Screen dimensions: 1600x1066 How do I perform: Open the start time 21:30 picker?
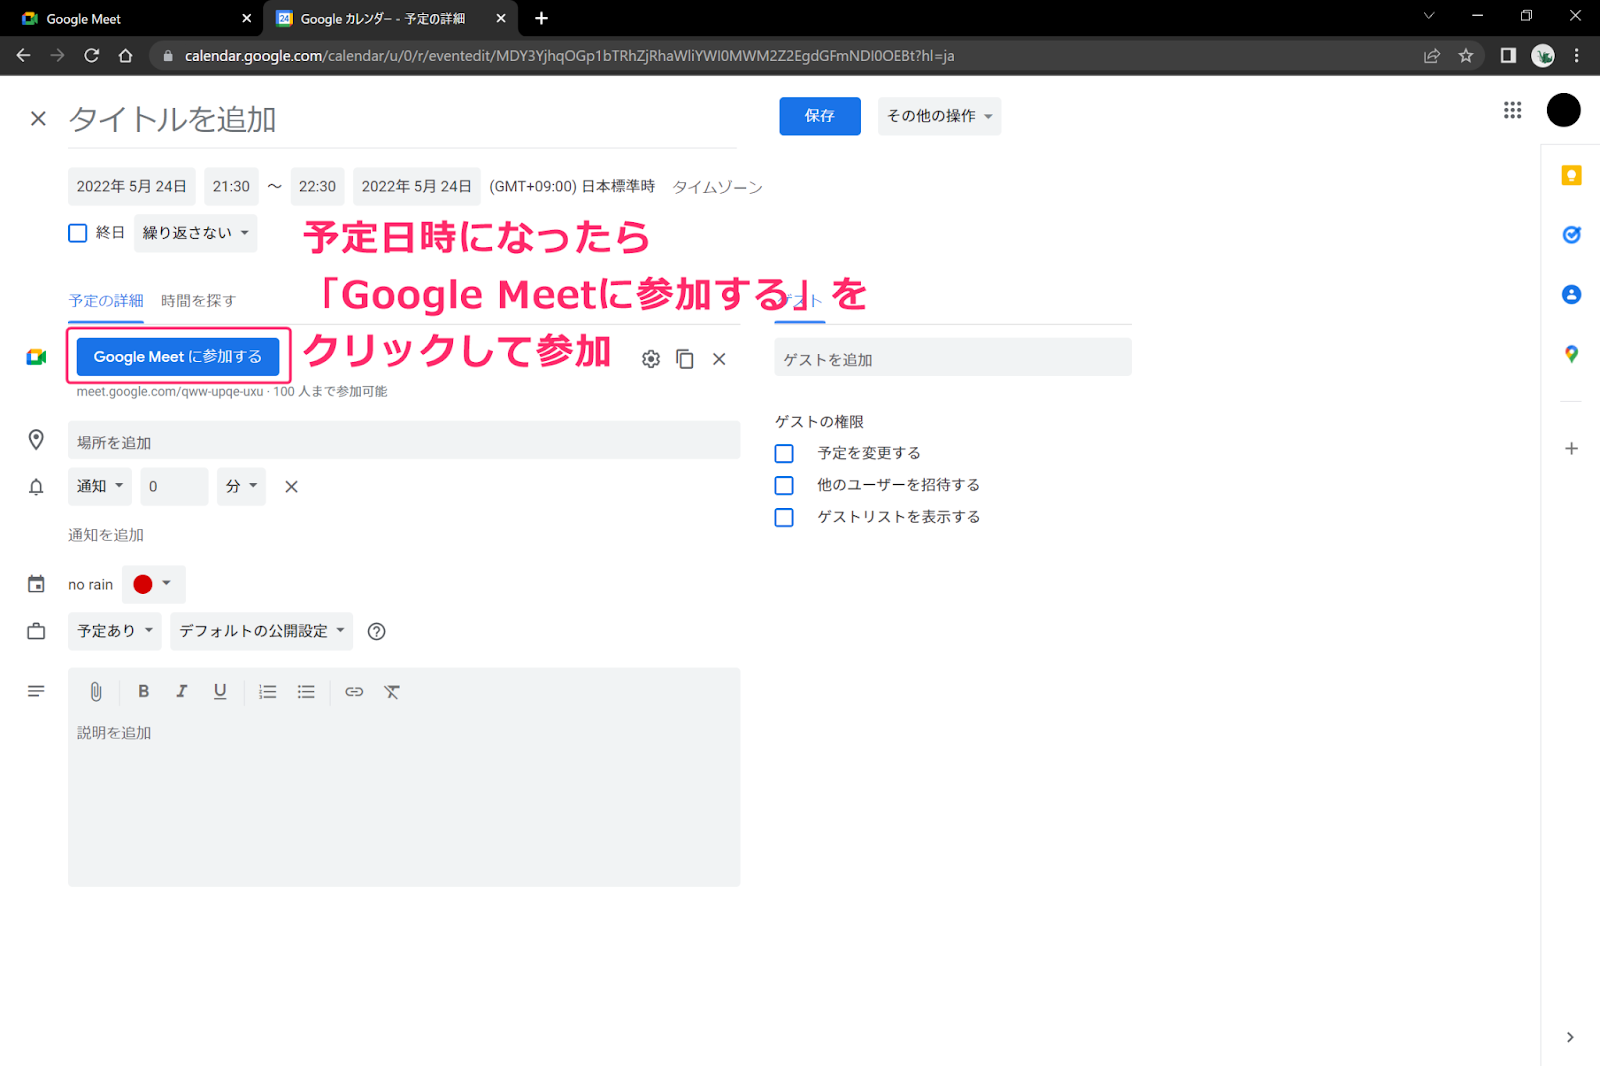(x=231, y=187)
